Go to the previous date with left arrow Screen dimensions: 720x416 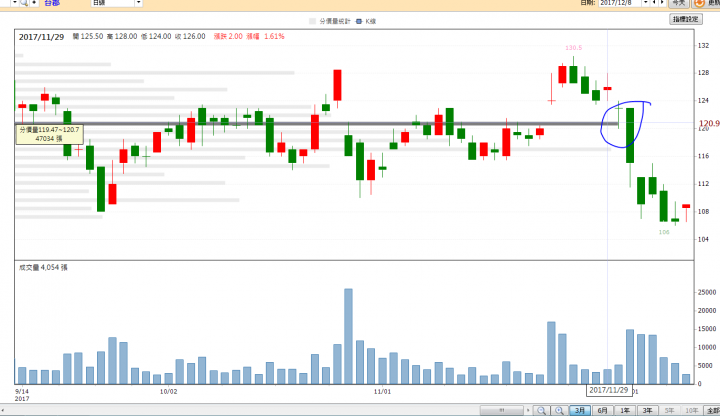(x=654, y=3)
